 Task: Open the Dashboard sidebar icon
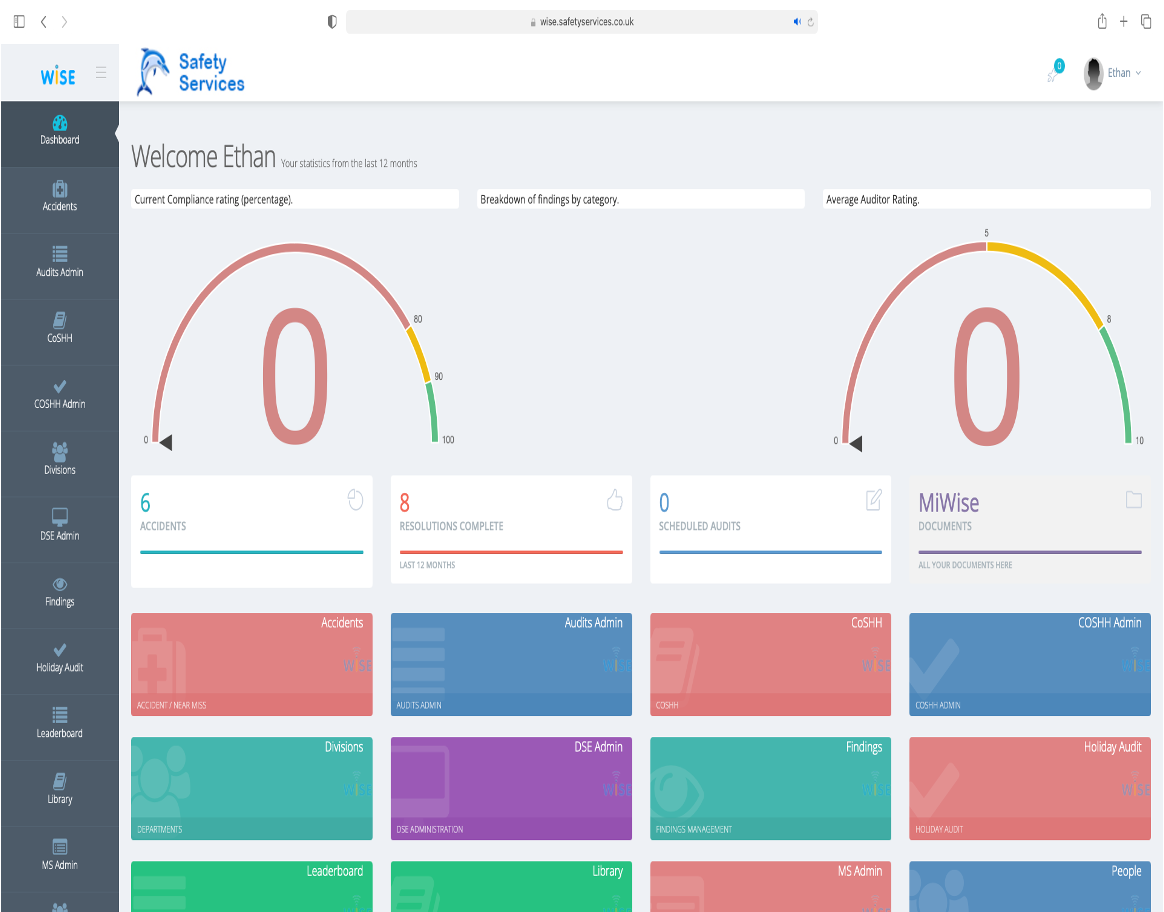pyautogui.click(x=59, y=123)
